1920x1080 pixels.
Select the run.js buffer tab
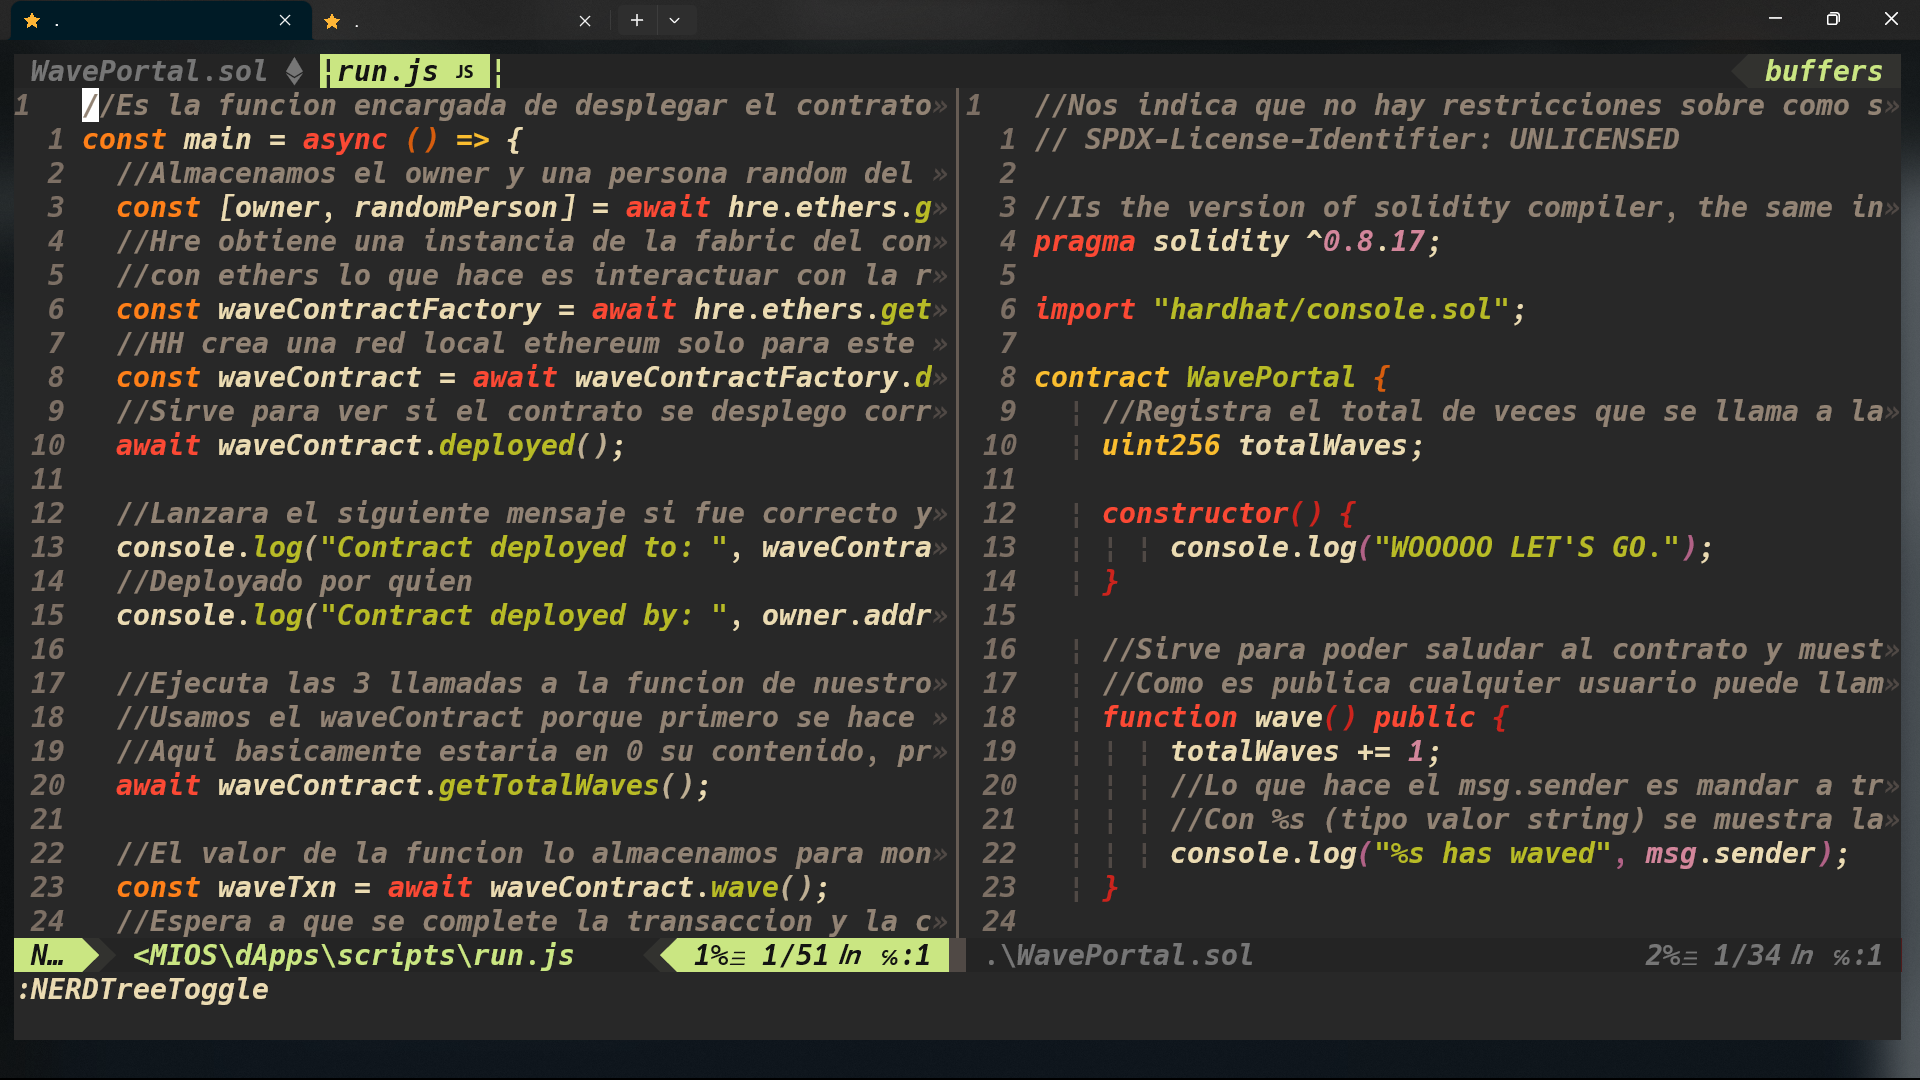coord(387,71)
